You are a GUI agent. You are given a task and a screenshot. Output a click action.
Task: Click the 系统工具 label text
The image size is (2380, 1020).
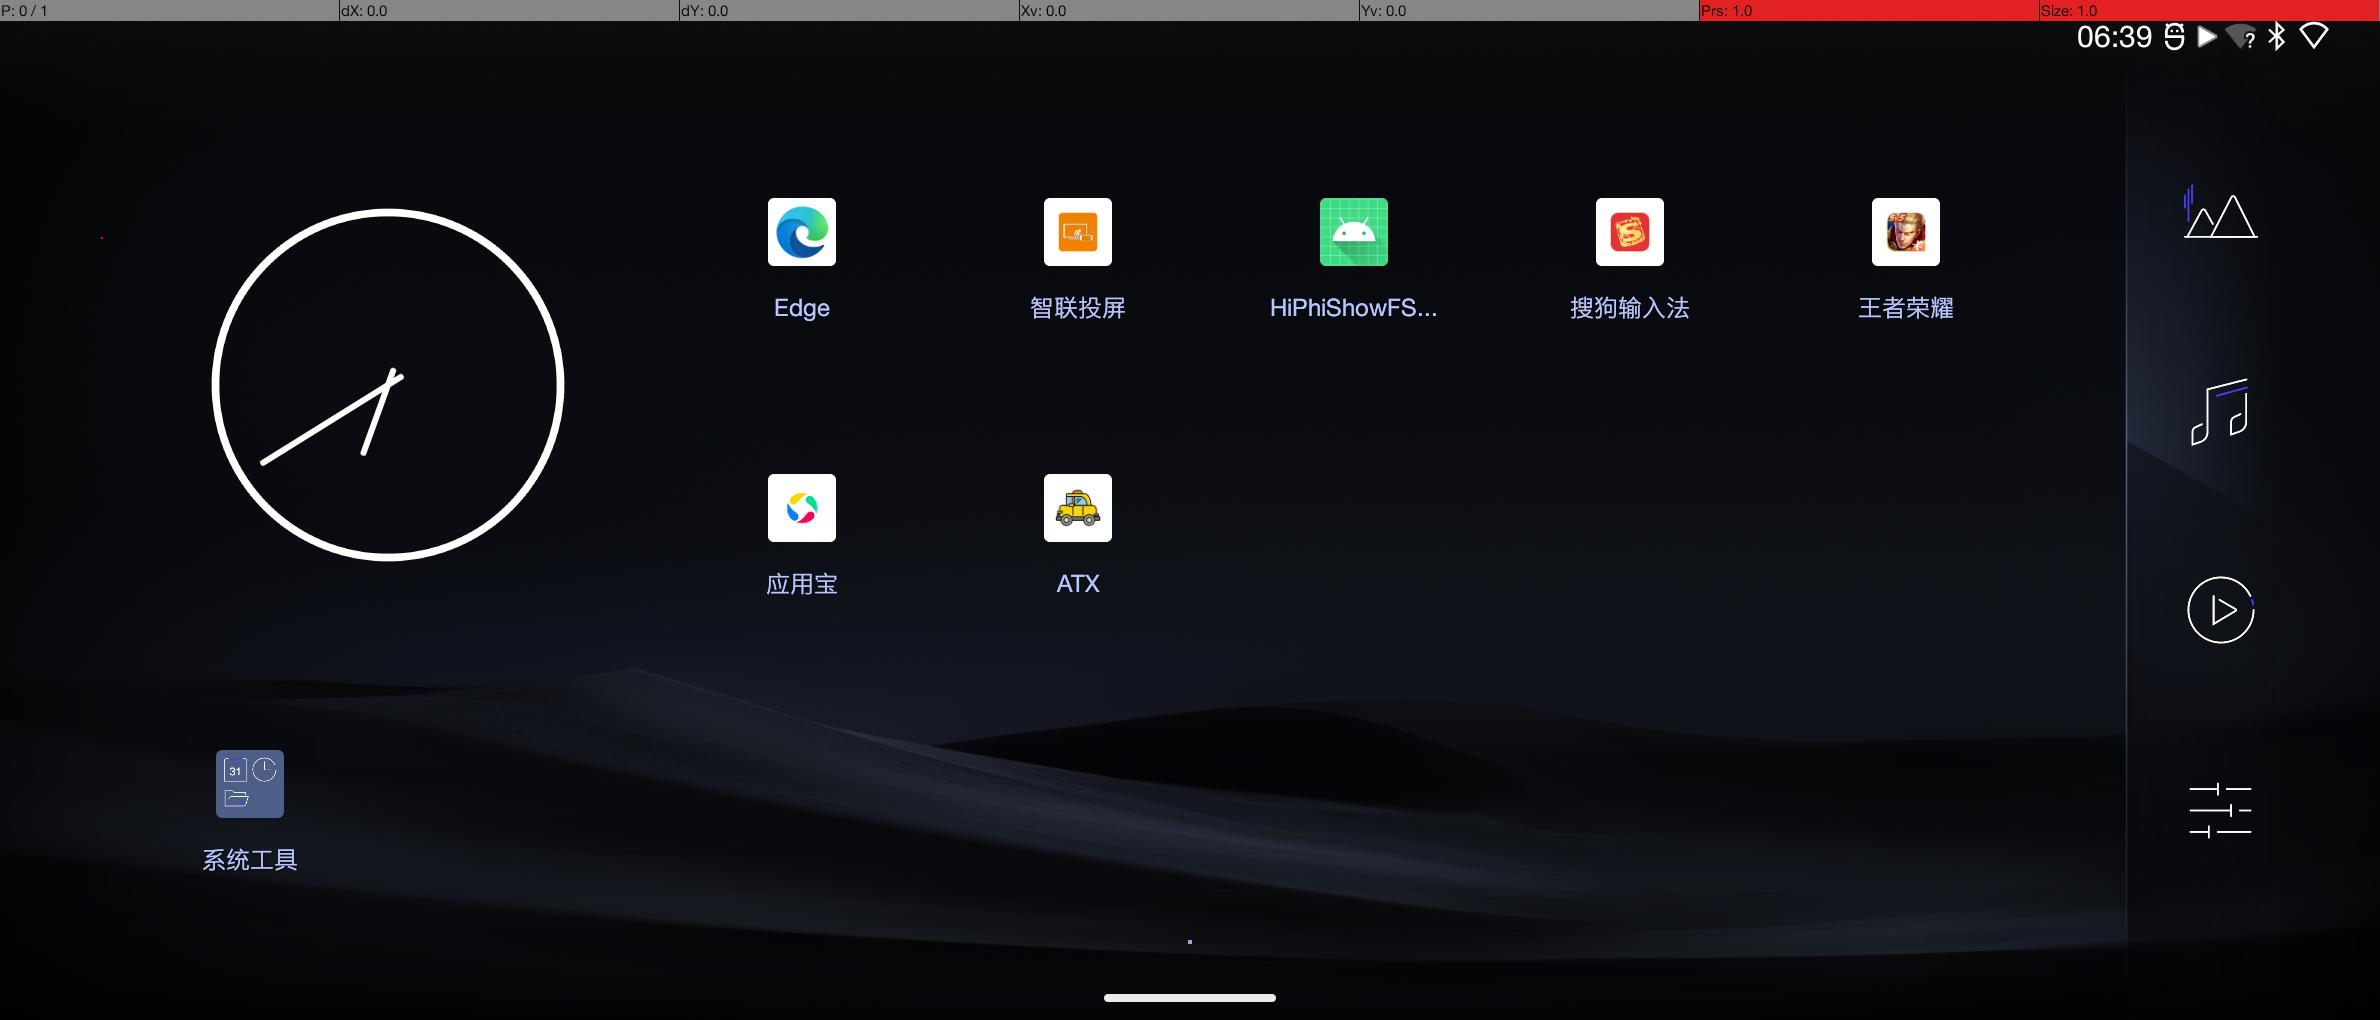pyautogui.click(x=250, y=860)
